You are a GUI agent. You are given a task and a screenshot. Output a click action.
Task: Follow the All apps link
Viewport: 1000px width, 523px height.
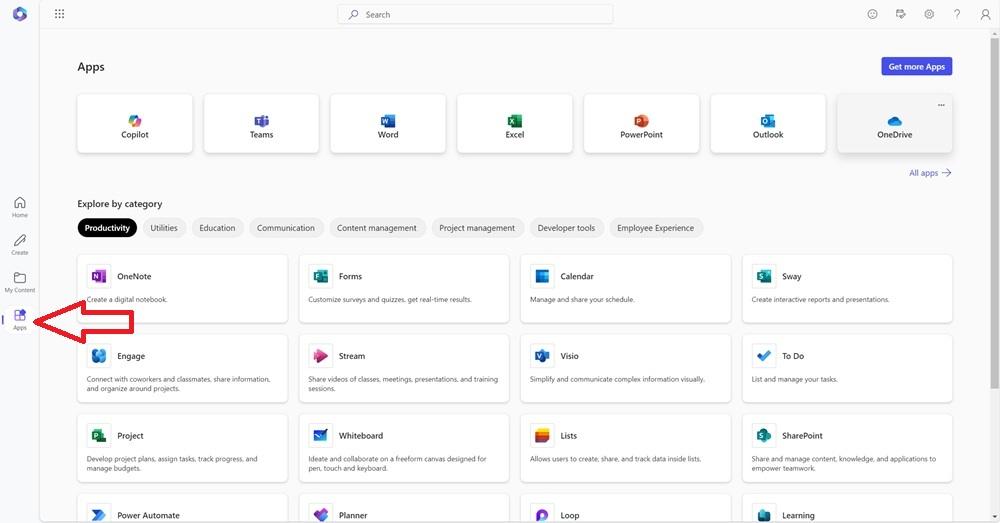tap(929, 173)
